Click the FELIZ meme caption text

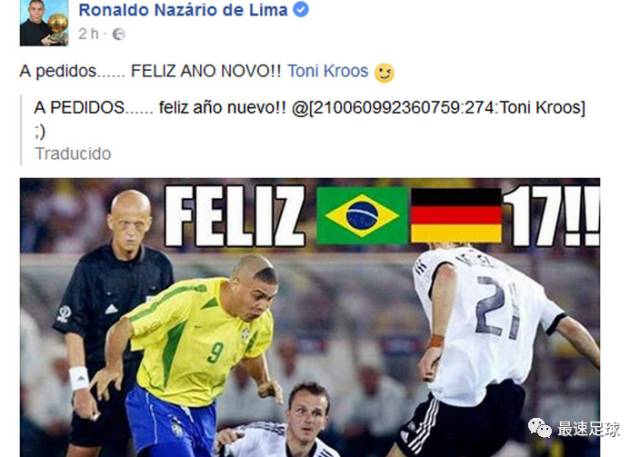pos(234,216)
